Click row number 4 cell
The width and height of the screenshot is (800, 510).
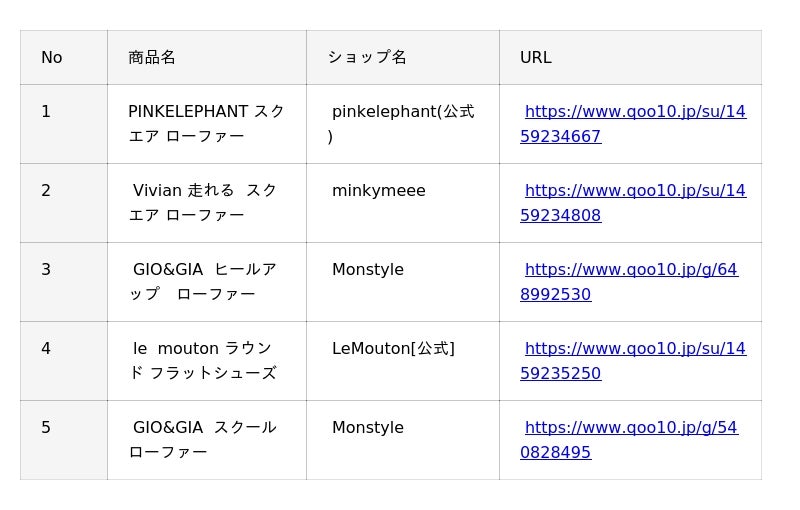tap(46, 349)
